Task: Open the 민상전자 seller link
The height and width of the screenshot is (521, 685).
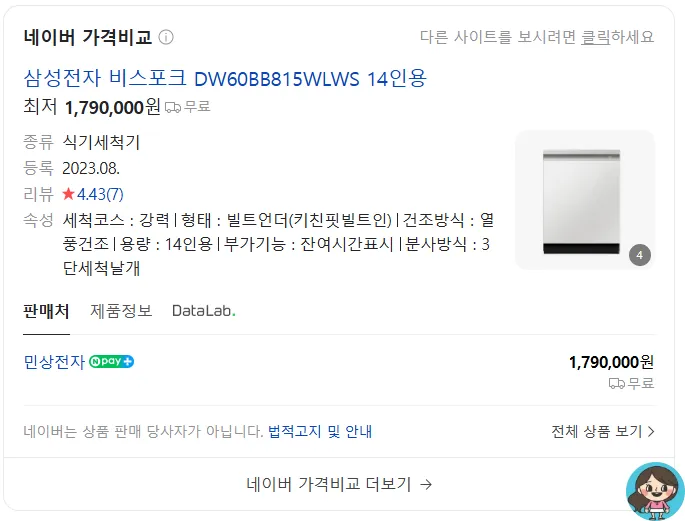Action: click(x=54, y=362)
